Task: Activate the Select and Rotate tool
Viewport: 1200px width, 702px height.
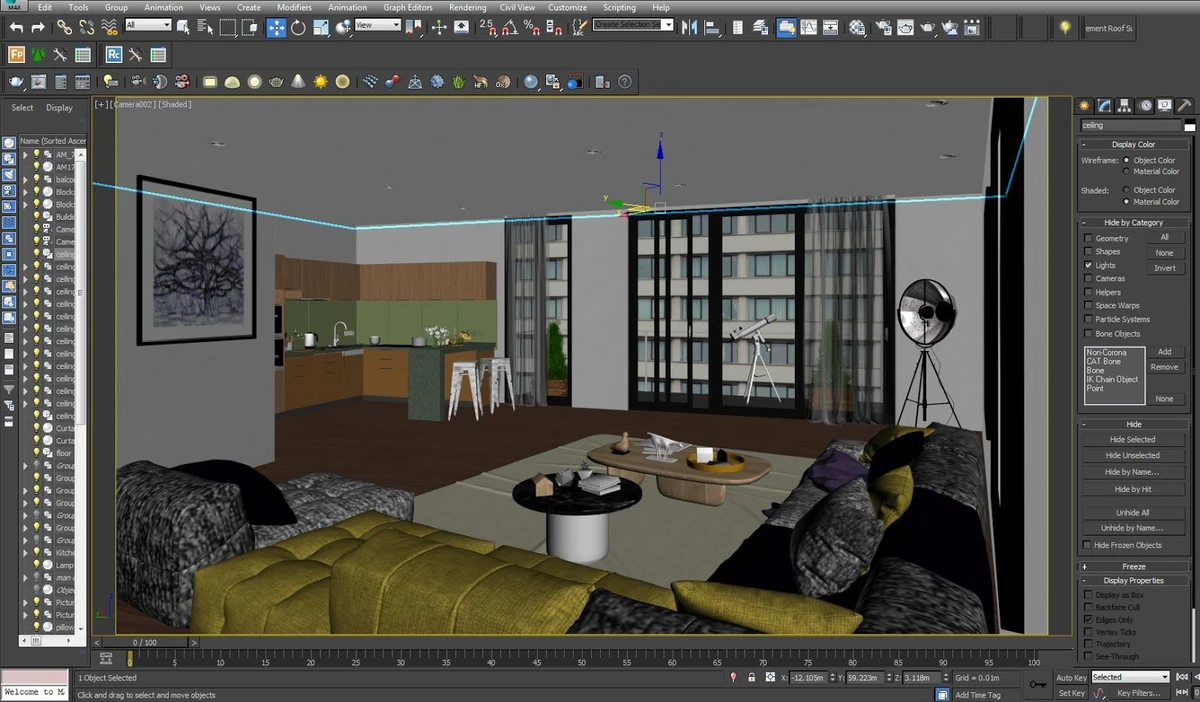Action: pyautogui.click(x=298, y=27)
